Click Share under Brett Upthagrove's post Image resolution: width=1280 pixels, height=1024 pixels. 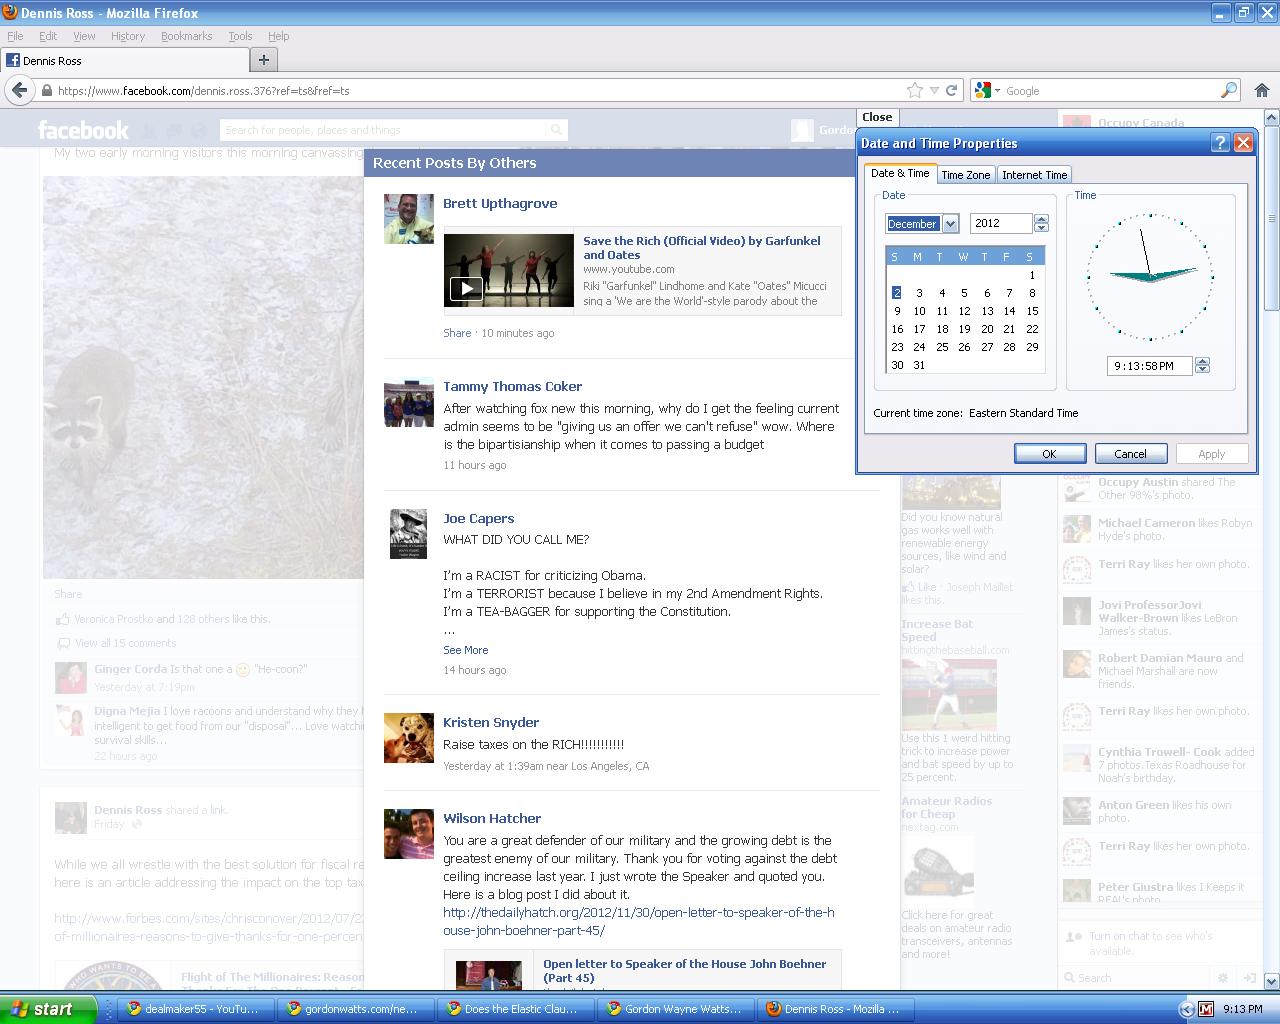pos(457,333)
